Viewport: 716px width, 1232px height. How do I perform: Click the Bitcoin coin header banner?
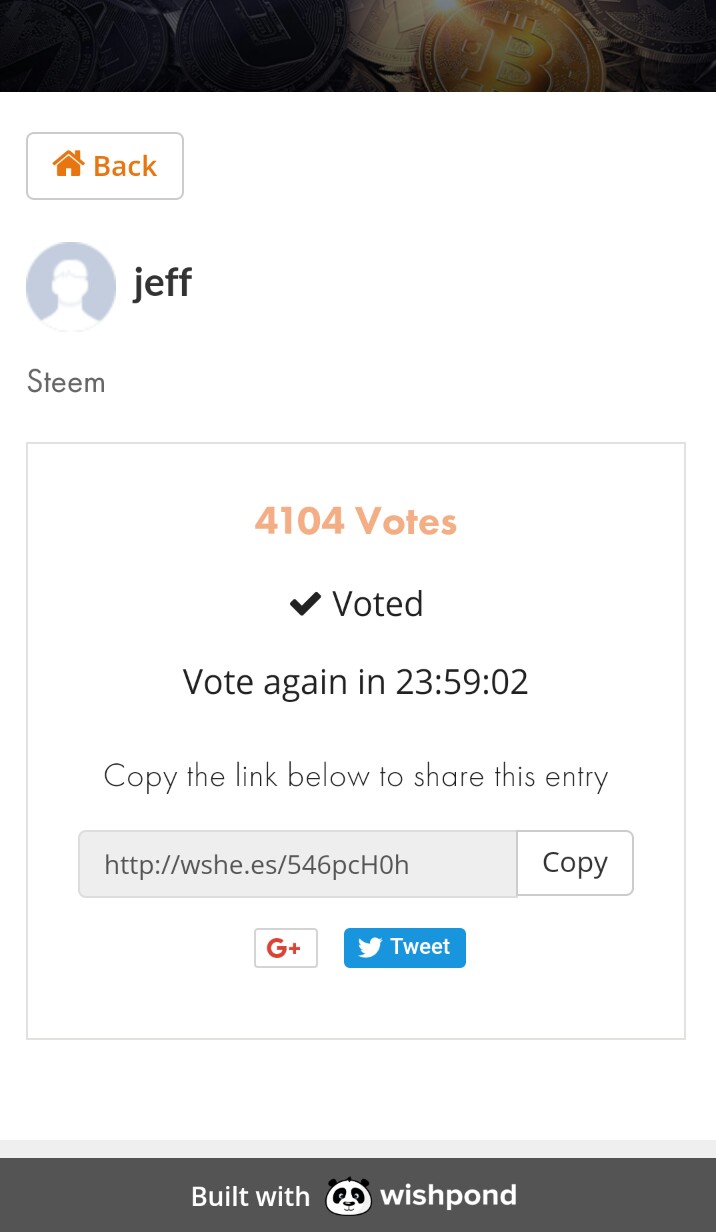point(358,46)
